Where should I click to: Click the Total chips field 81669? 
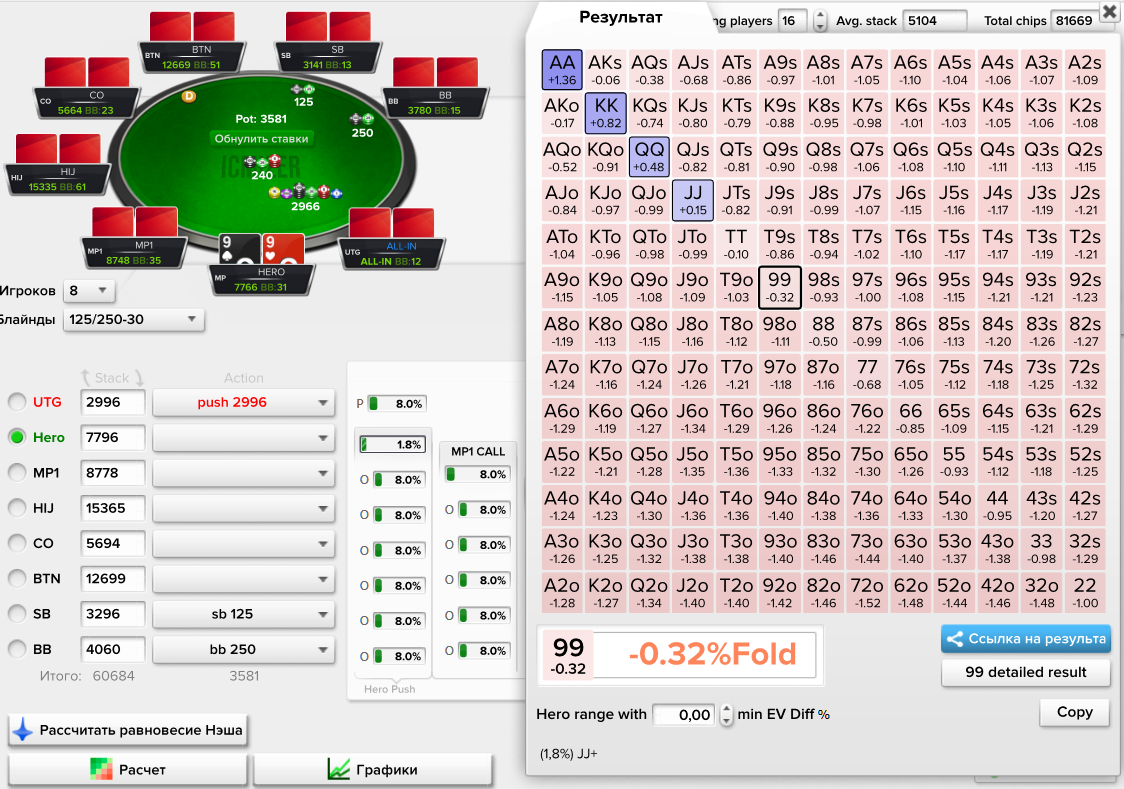[x=1074, y=21]
